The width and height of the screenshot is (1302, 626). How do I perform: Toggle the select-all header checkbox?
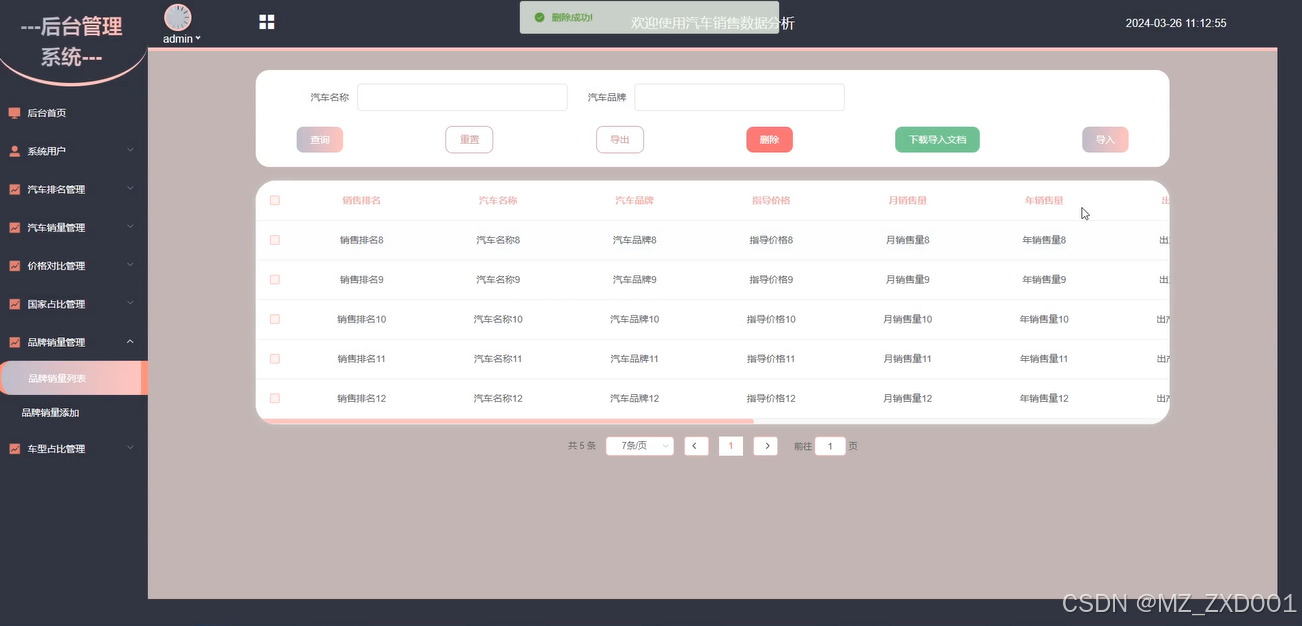pos(275,200)
